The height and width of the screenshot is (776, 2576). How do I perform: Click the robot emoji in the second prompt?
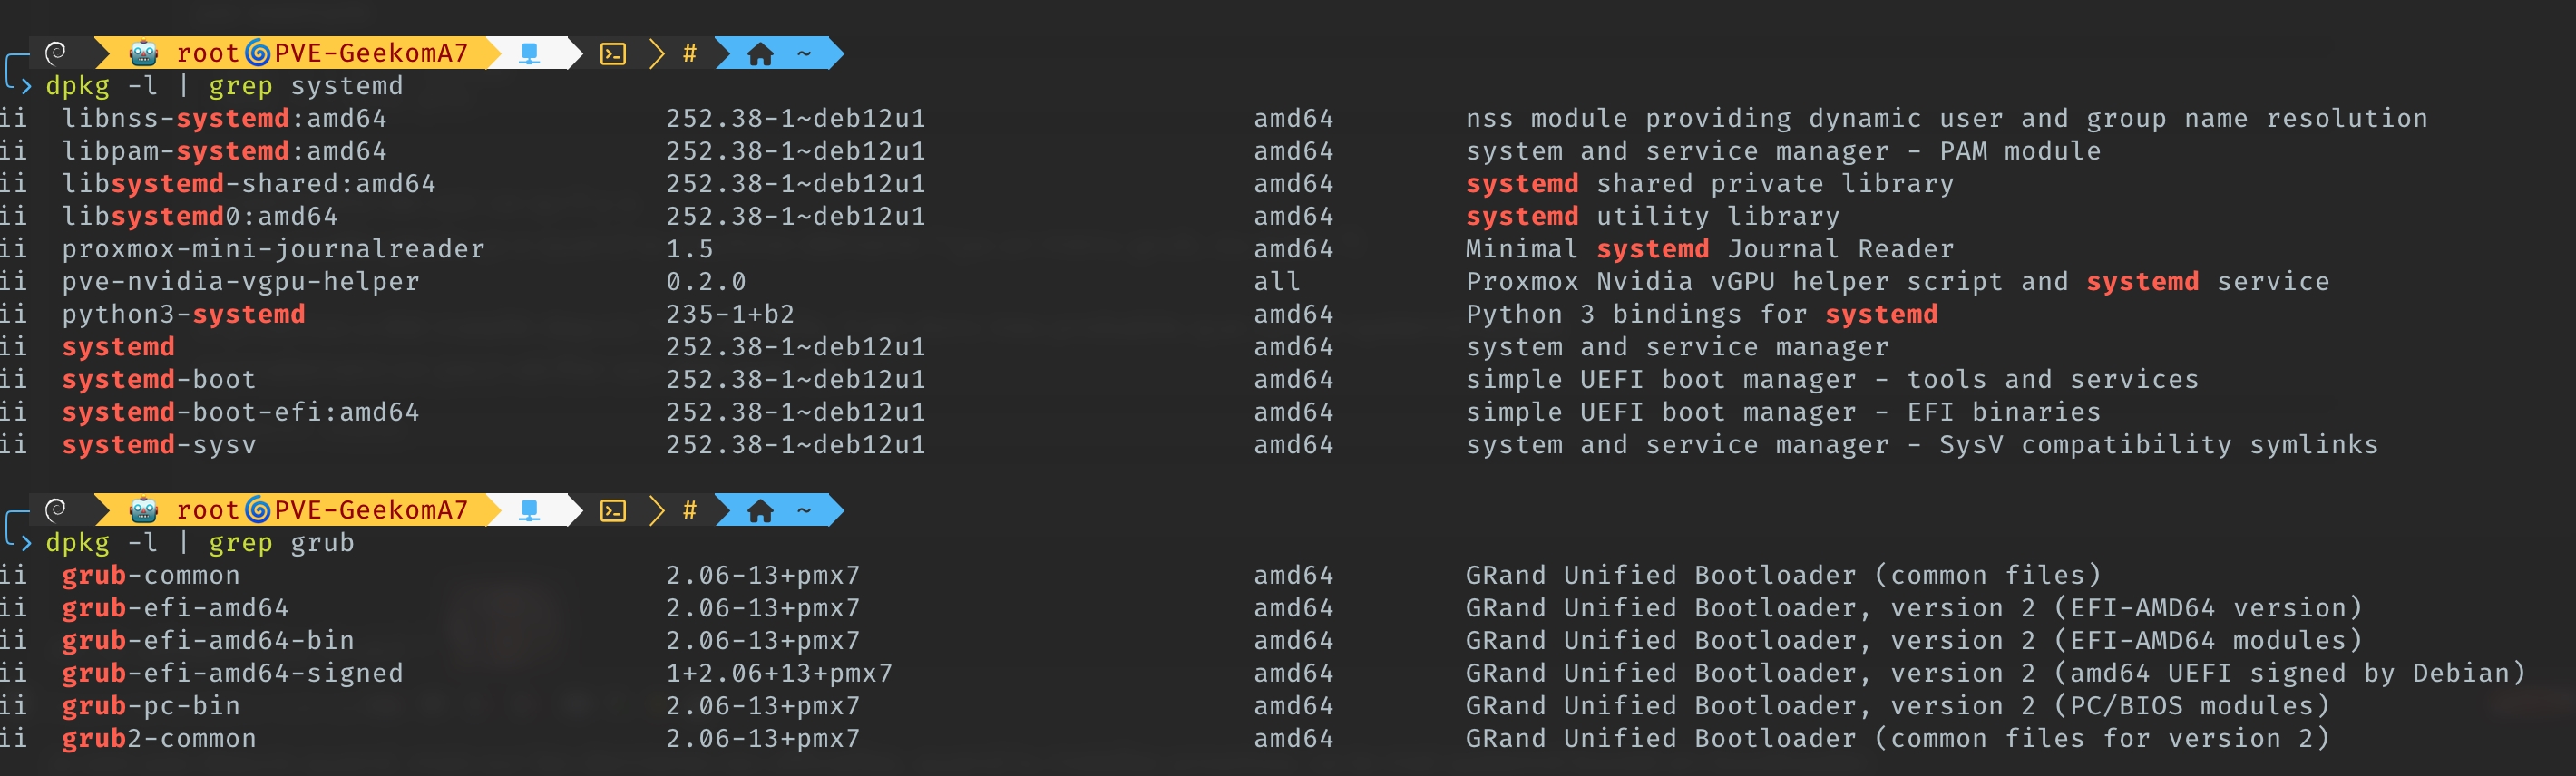(144, 510)
